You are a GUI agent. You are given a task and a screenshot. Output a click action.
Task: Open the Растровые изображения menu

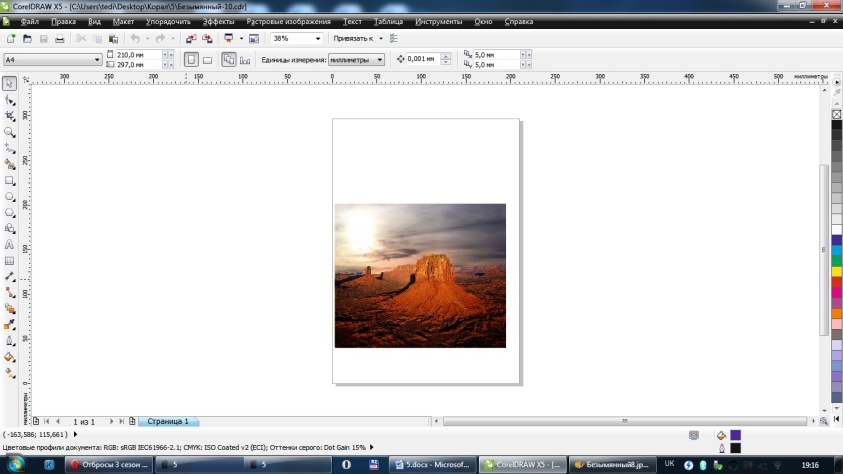(288, 21)
